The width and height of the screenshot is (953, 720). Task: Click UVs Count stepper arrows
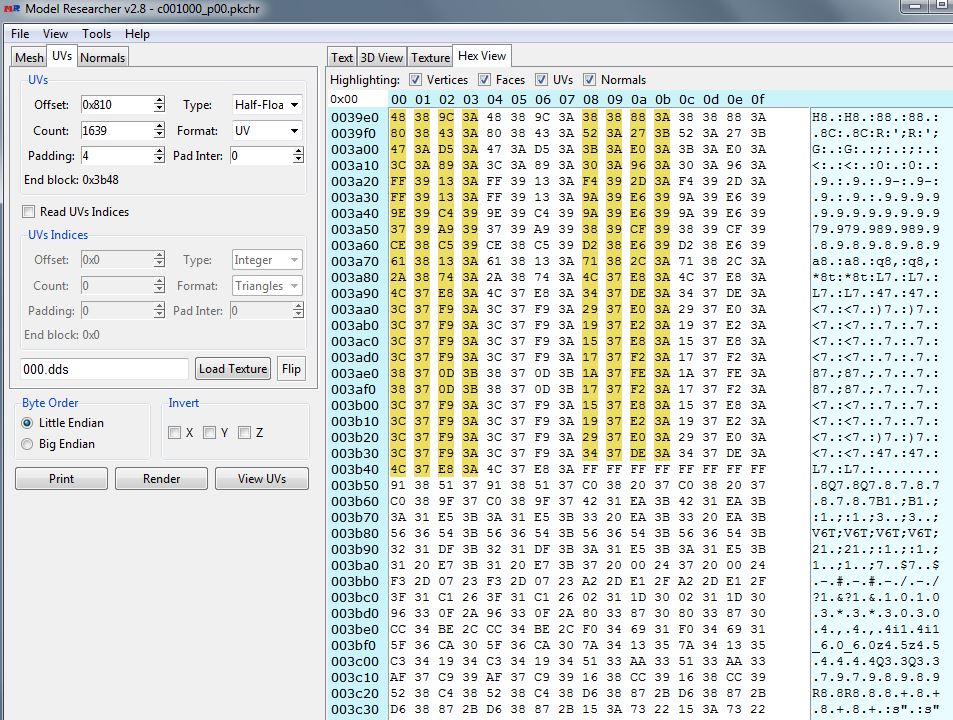(x=159, y=131)
